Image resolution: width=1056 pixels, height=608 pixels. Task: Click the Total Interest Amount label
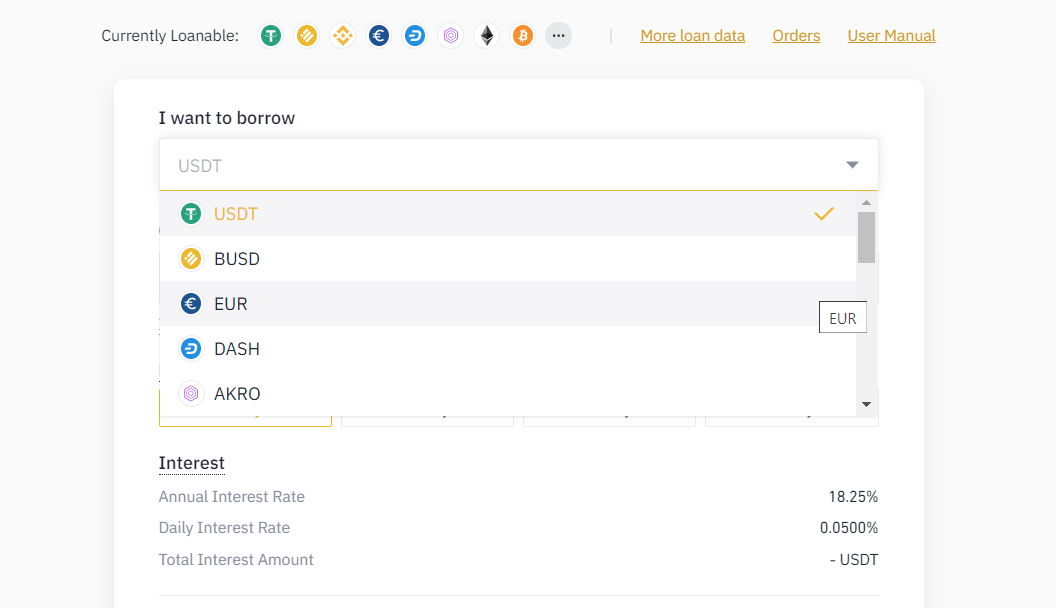pos(236,560)
